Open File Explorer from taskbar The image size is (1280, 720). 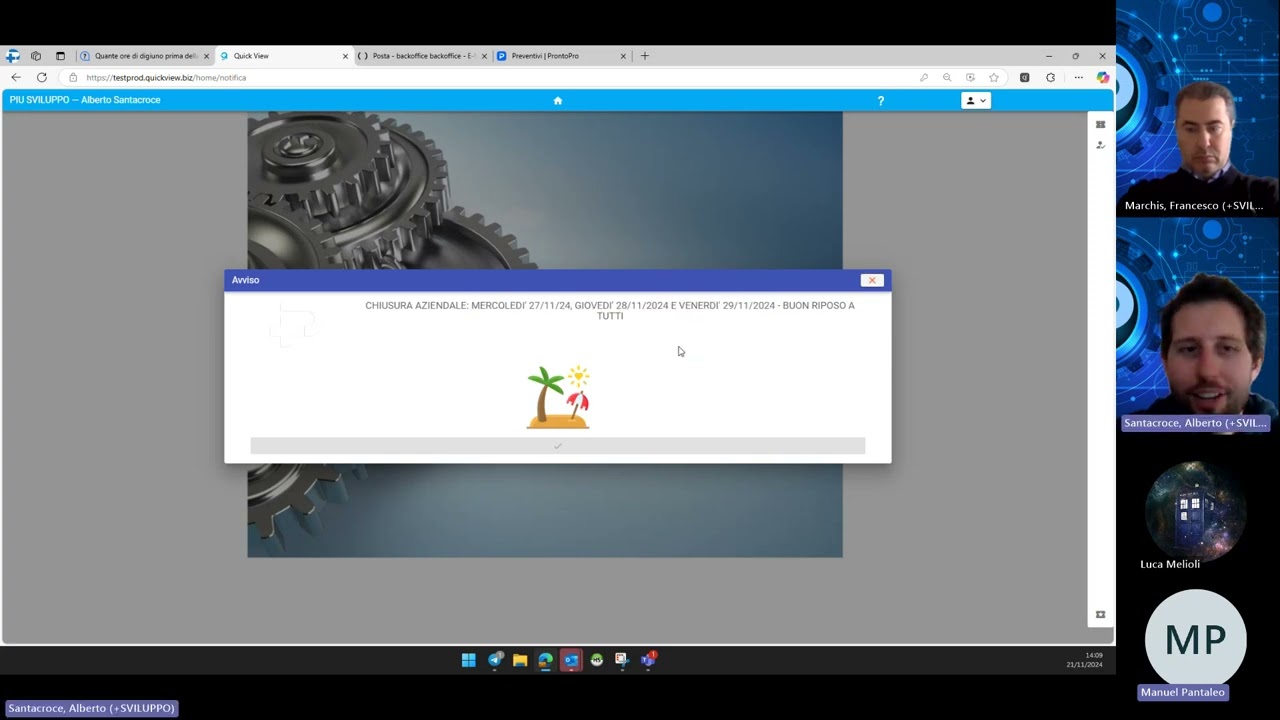coord(520,660)
